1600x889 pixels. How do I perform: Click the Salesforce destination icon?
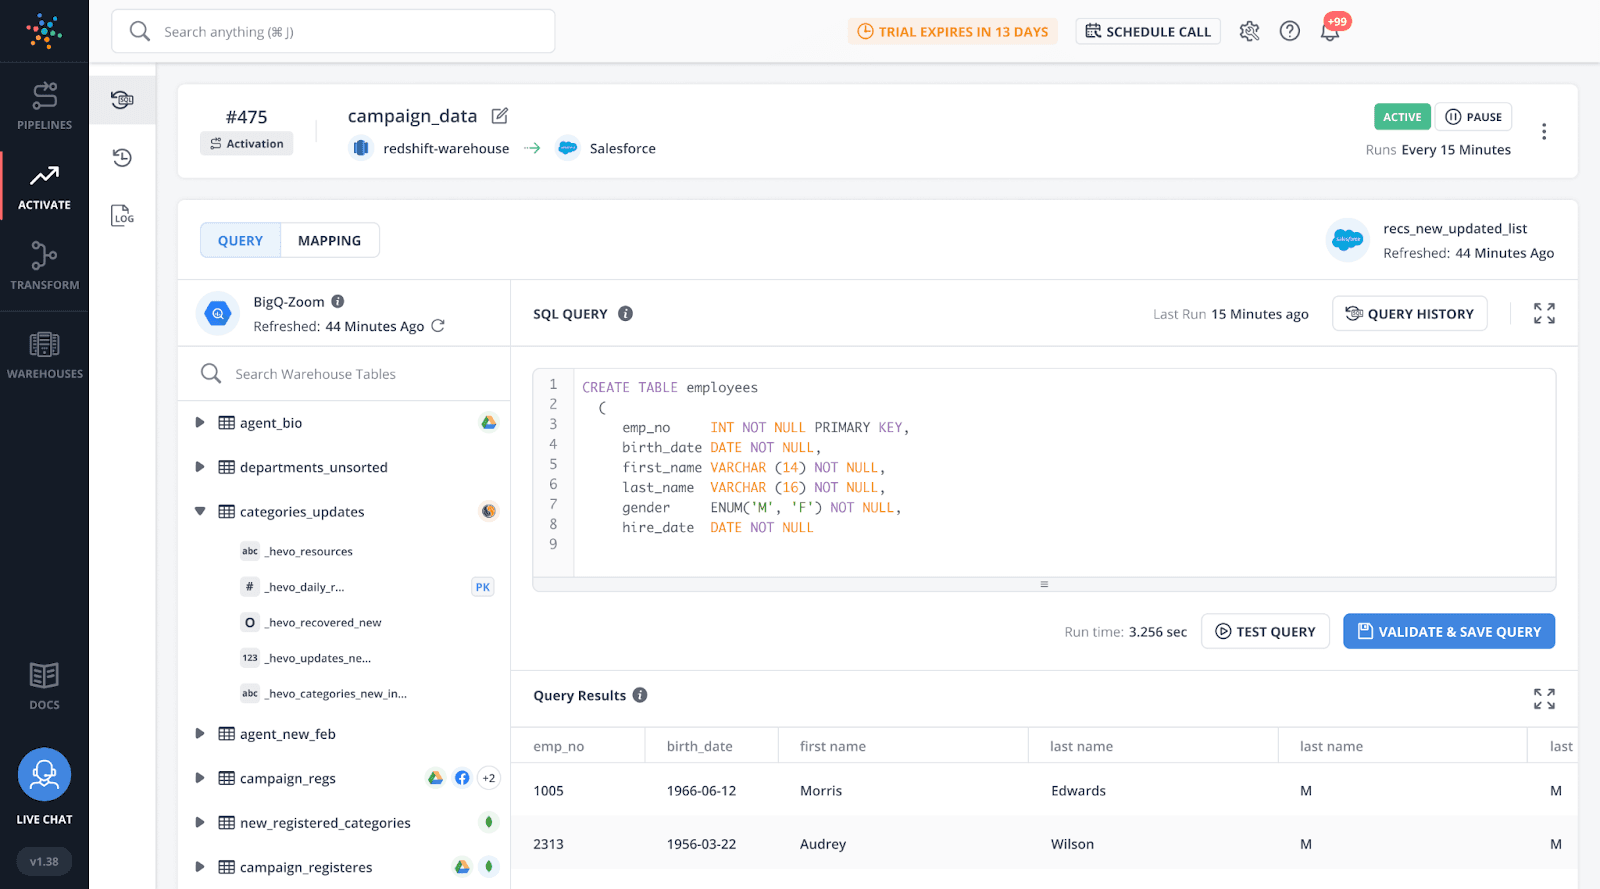tap(568, 148)
